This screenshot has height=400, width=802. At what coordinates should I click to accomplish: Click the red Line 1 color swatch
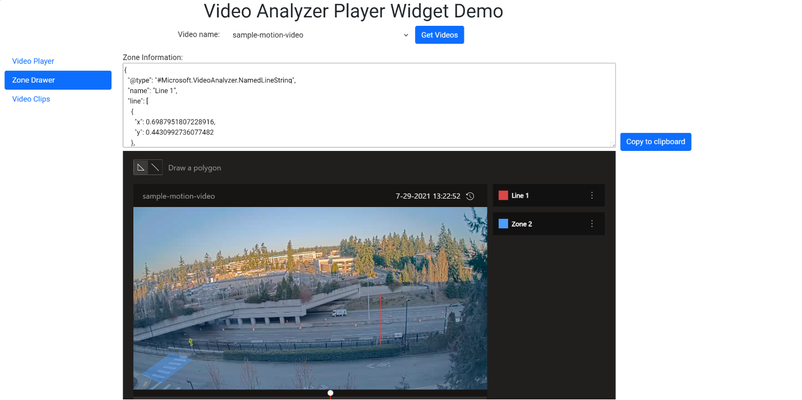(x=503, y=195)
